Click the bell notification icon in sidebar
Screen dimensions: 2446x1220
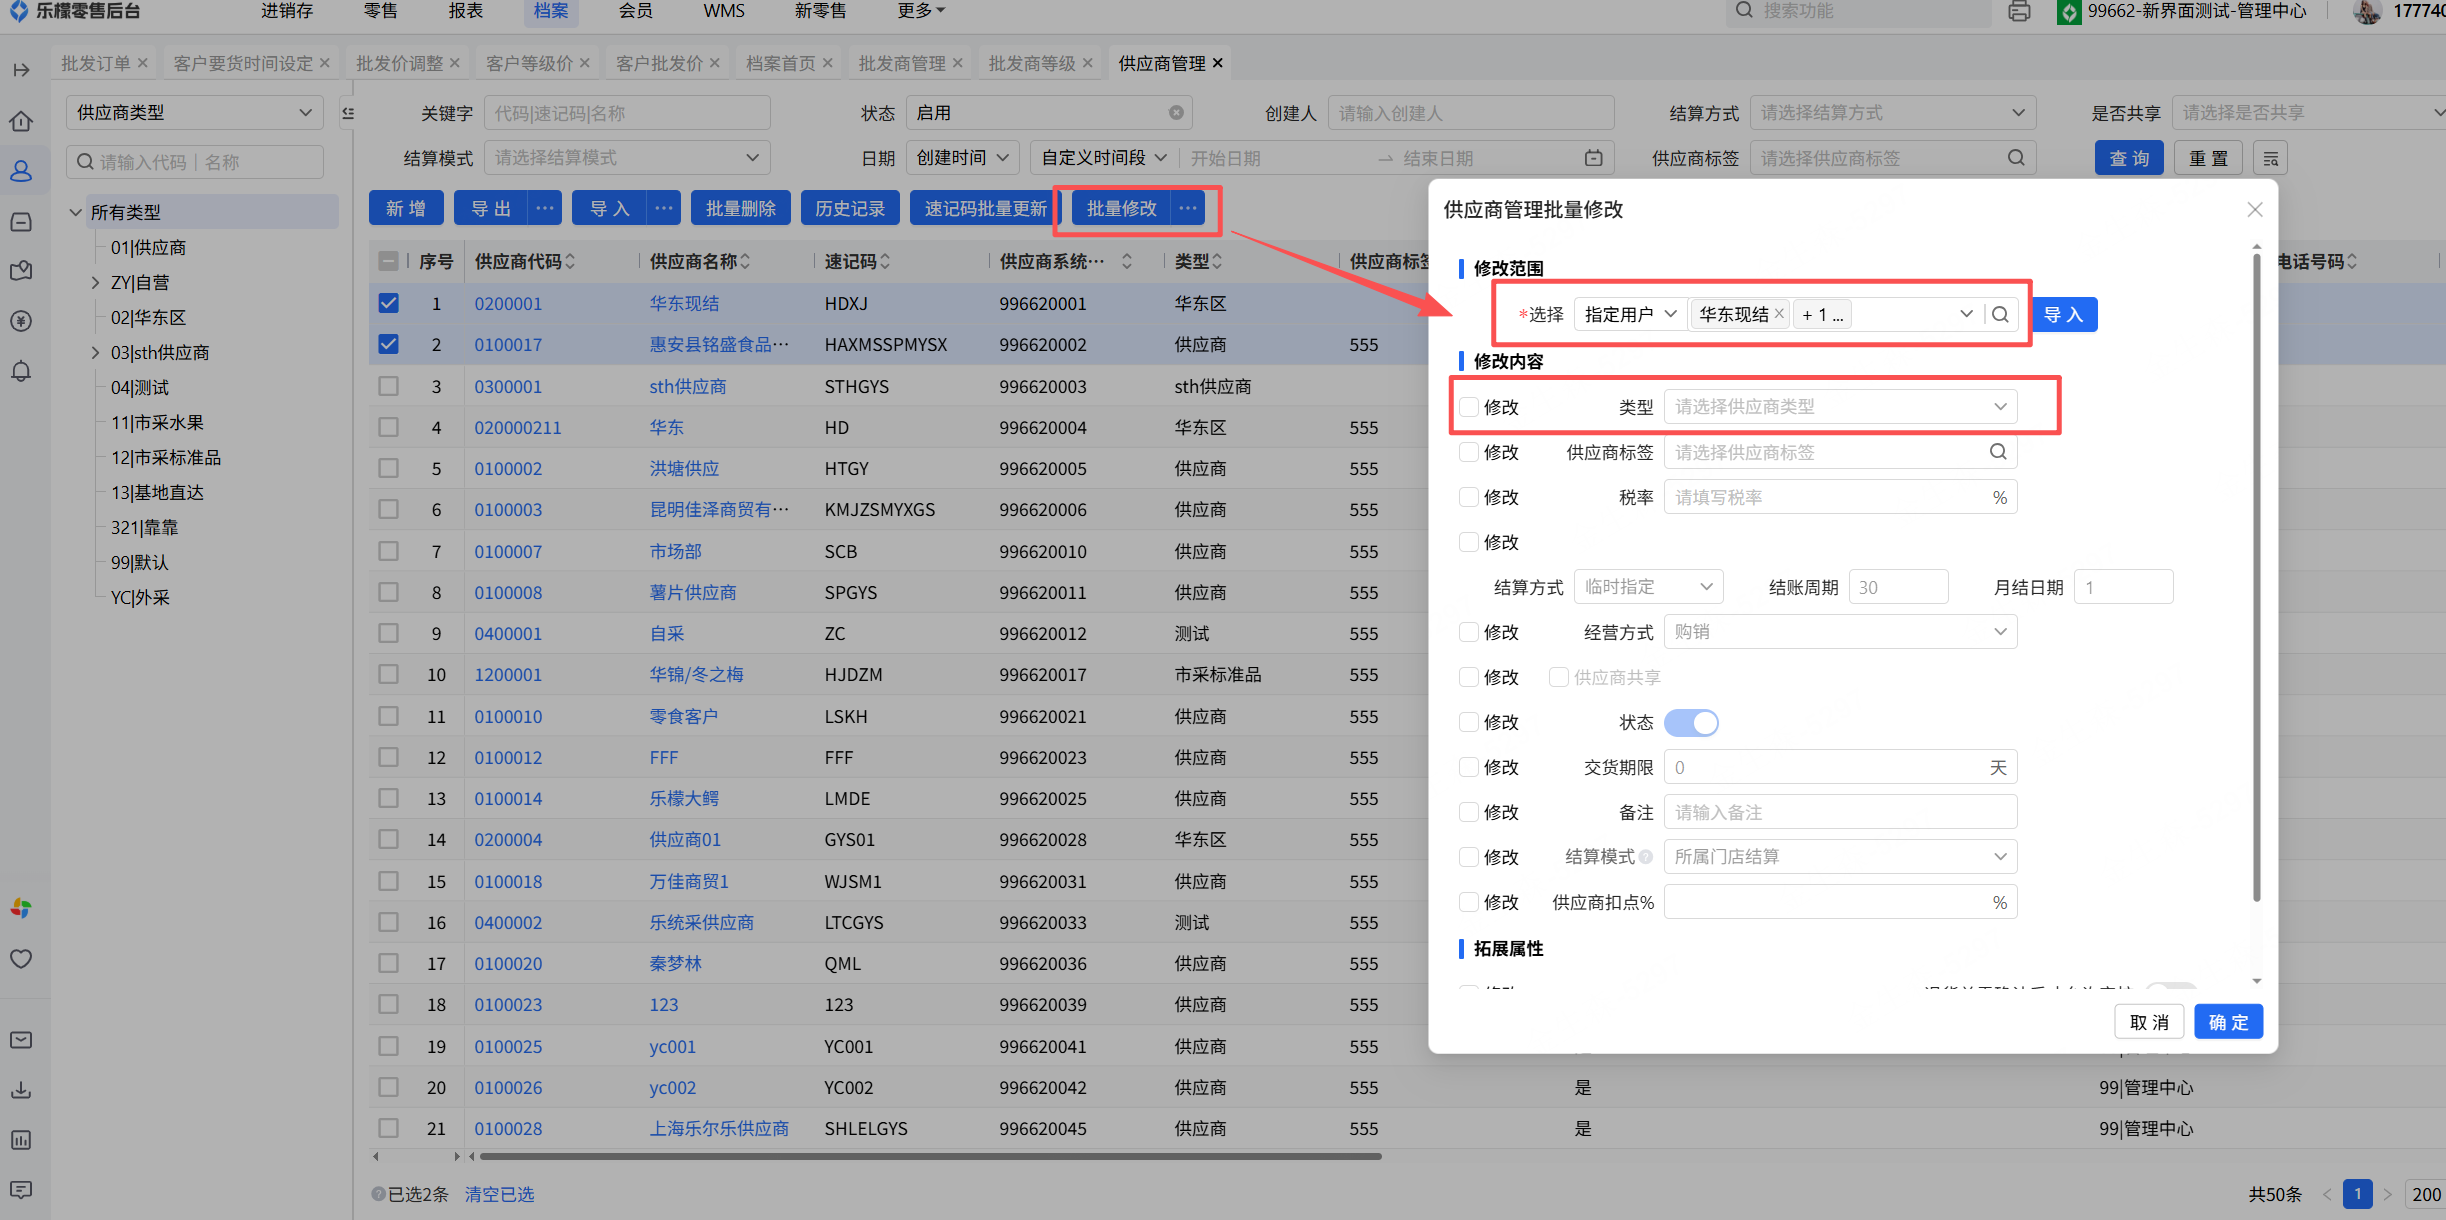[x=21, y=371]
